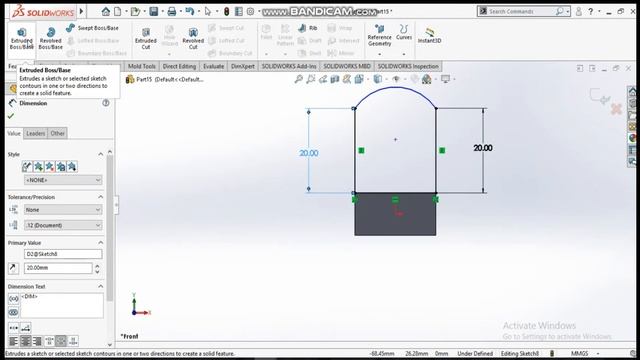
Task: Click the primary value spinner arrows
Action: (97, 268)
